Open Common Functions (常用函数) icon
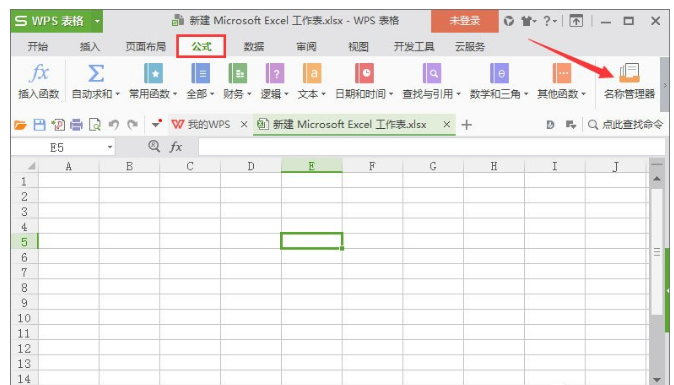674x385 pixels. (153, 73)
